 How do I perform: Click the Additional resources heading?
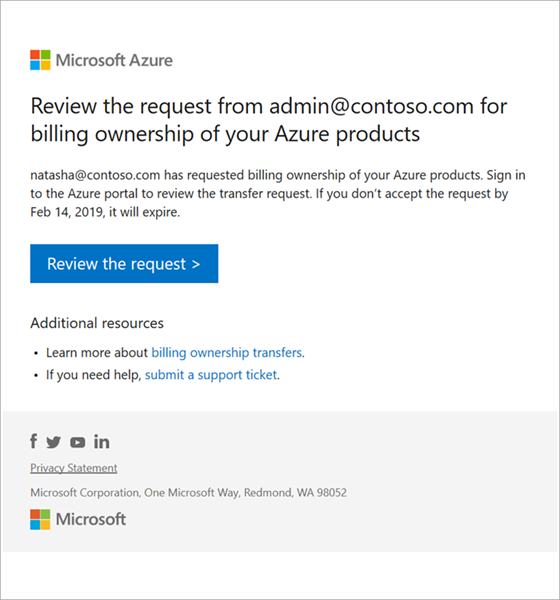click(x=97, y=323)
